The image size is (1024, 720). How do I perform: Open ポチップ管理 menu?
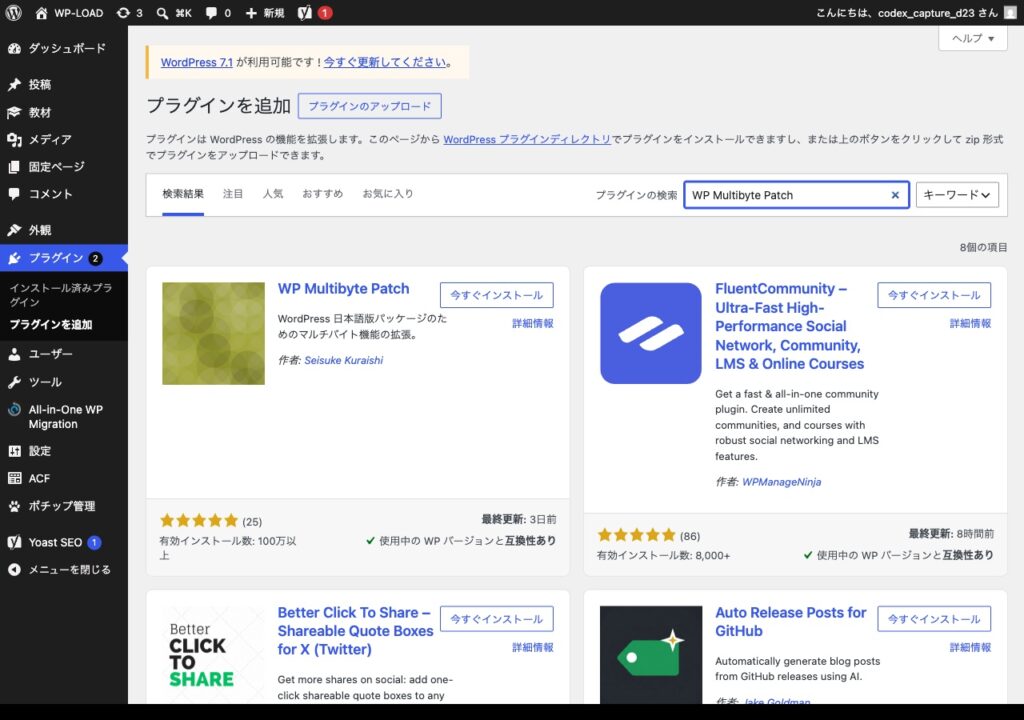pyautogui.click(x=64, y=506)
